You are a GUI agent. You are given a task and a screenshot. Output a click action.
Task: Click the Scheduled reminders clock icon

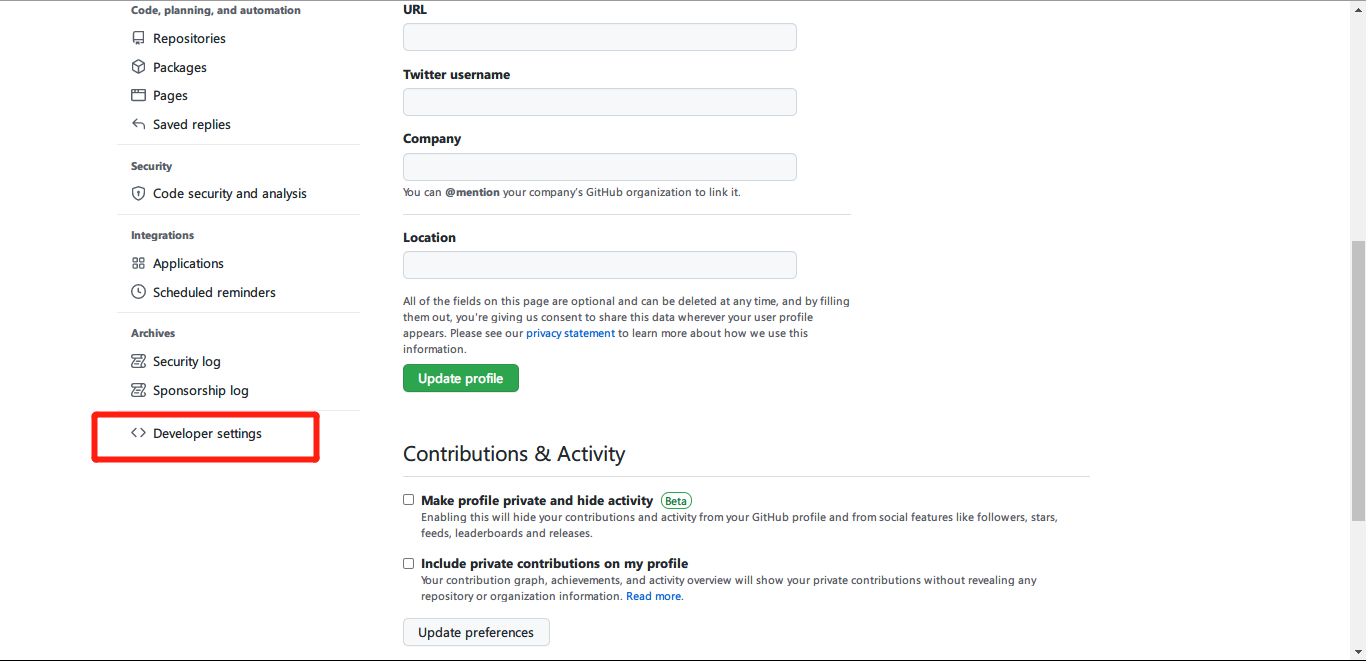pyautogui.click(x=138, y=292)
